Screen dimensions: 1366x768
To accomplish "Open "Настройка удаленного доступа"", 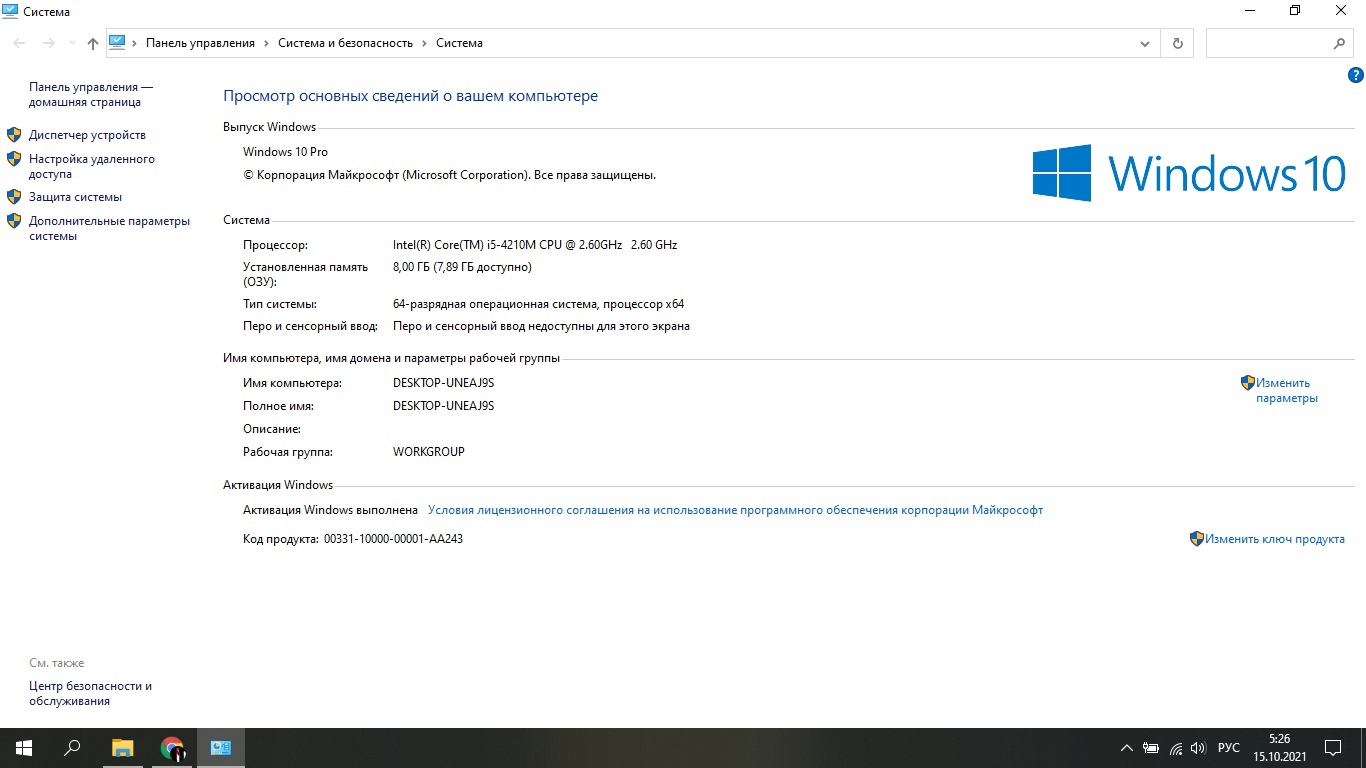I will (92, 166).
